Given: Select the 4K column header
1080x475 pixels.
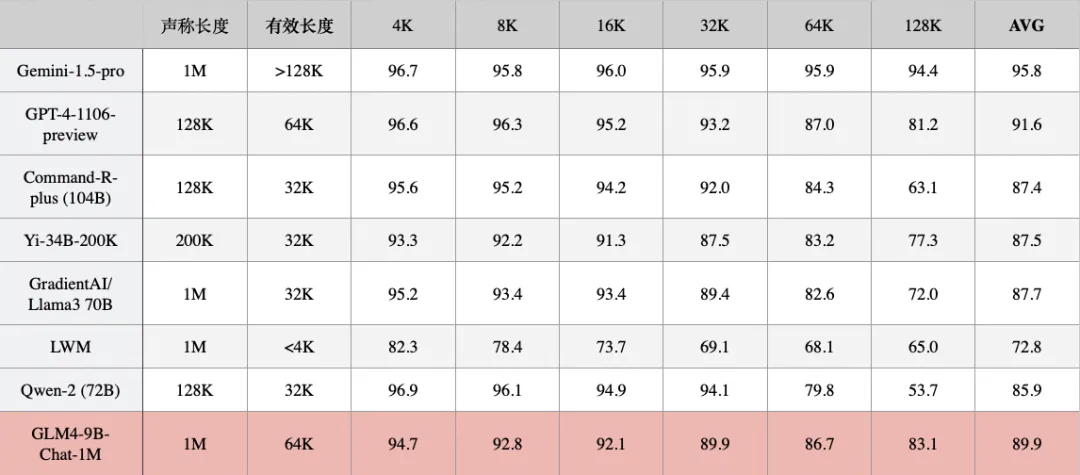Looking at the screenshot, I should [x=403, y=26].
